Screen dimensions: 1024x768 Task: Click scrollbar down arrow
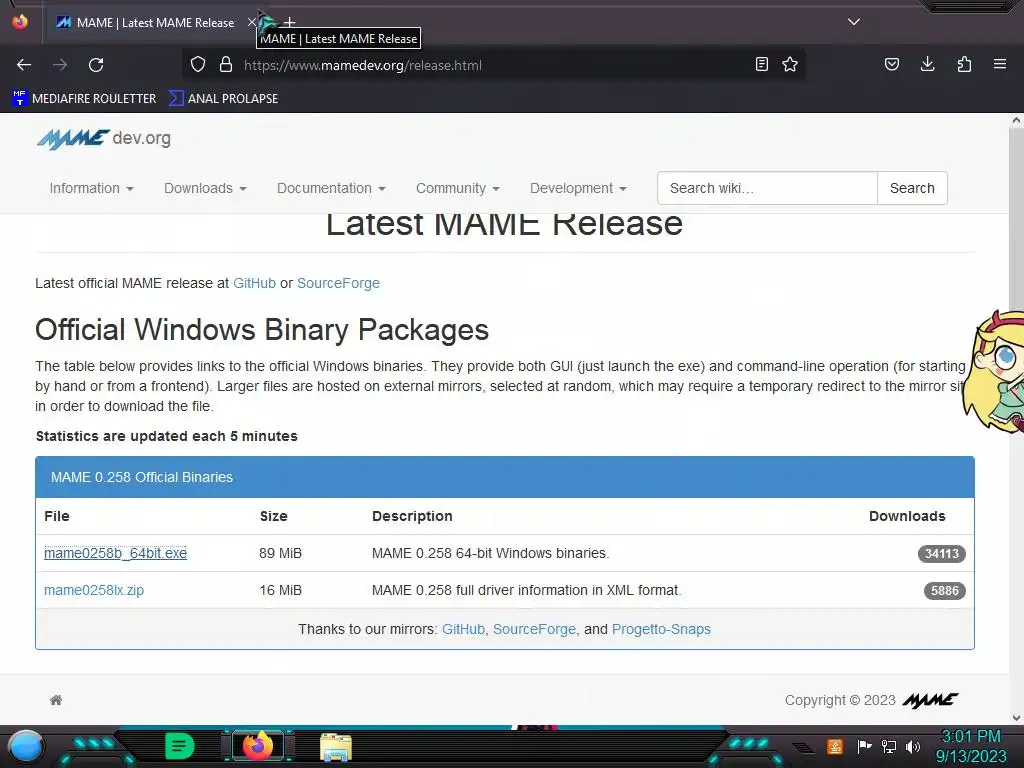[1016, 718]
